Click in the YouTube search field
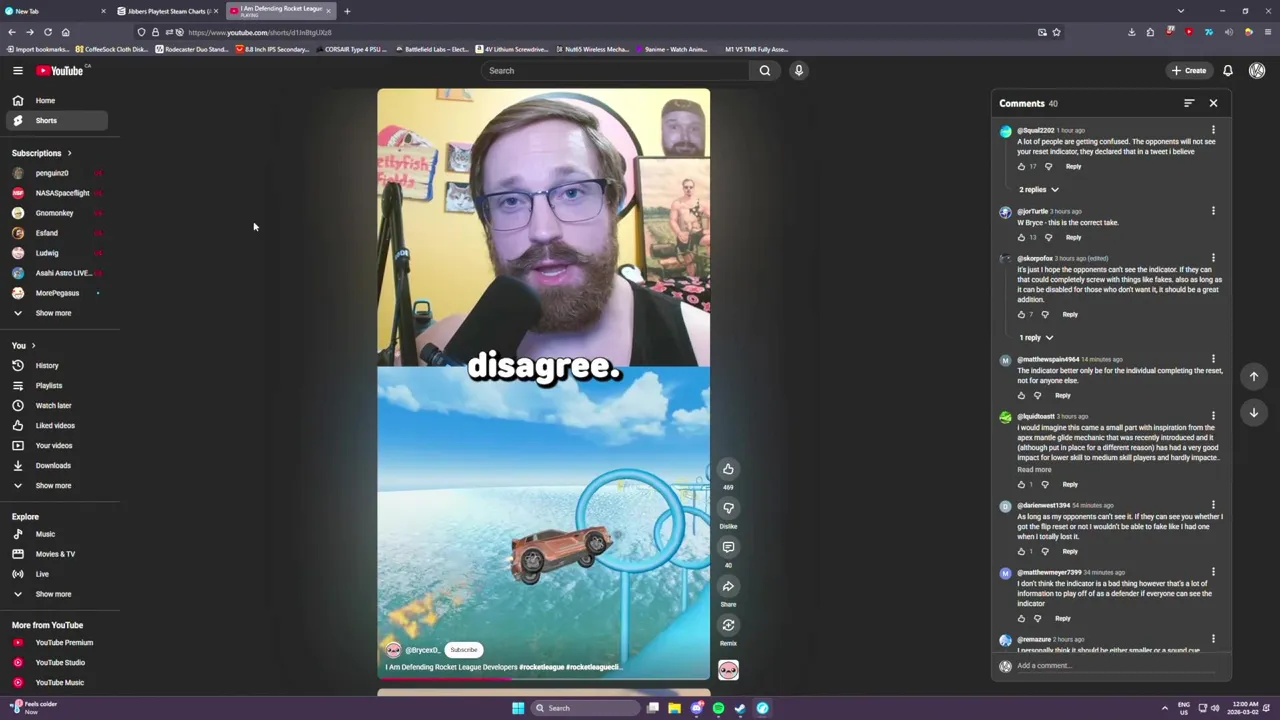This screenshot has width=1280, height=720. [x=615, y=70]
